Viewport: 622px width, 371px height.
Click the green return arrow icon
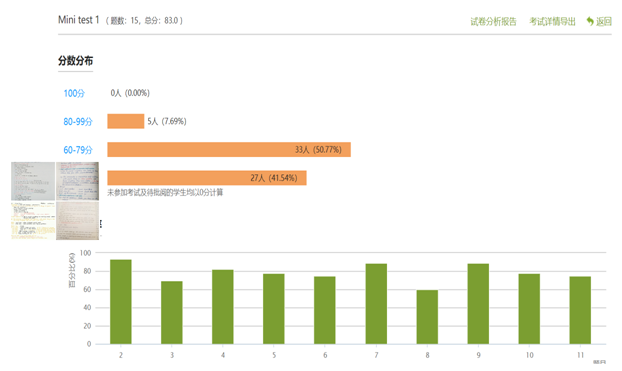tap(590, 21)
